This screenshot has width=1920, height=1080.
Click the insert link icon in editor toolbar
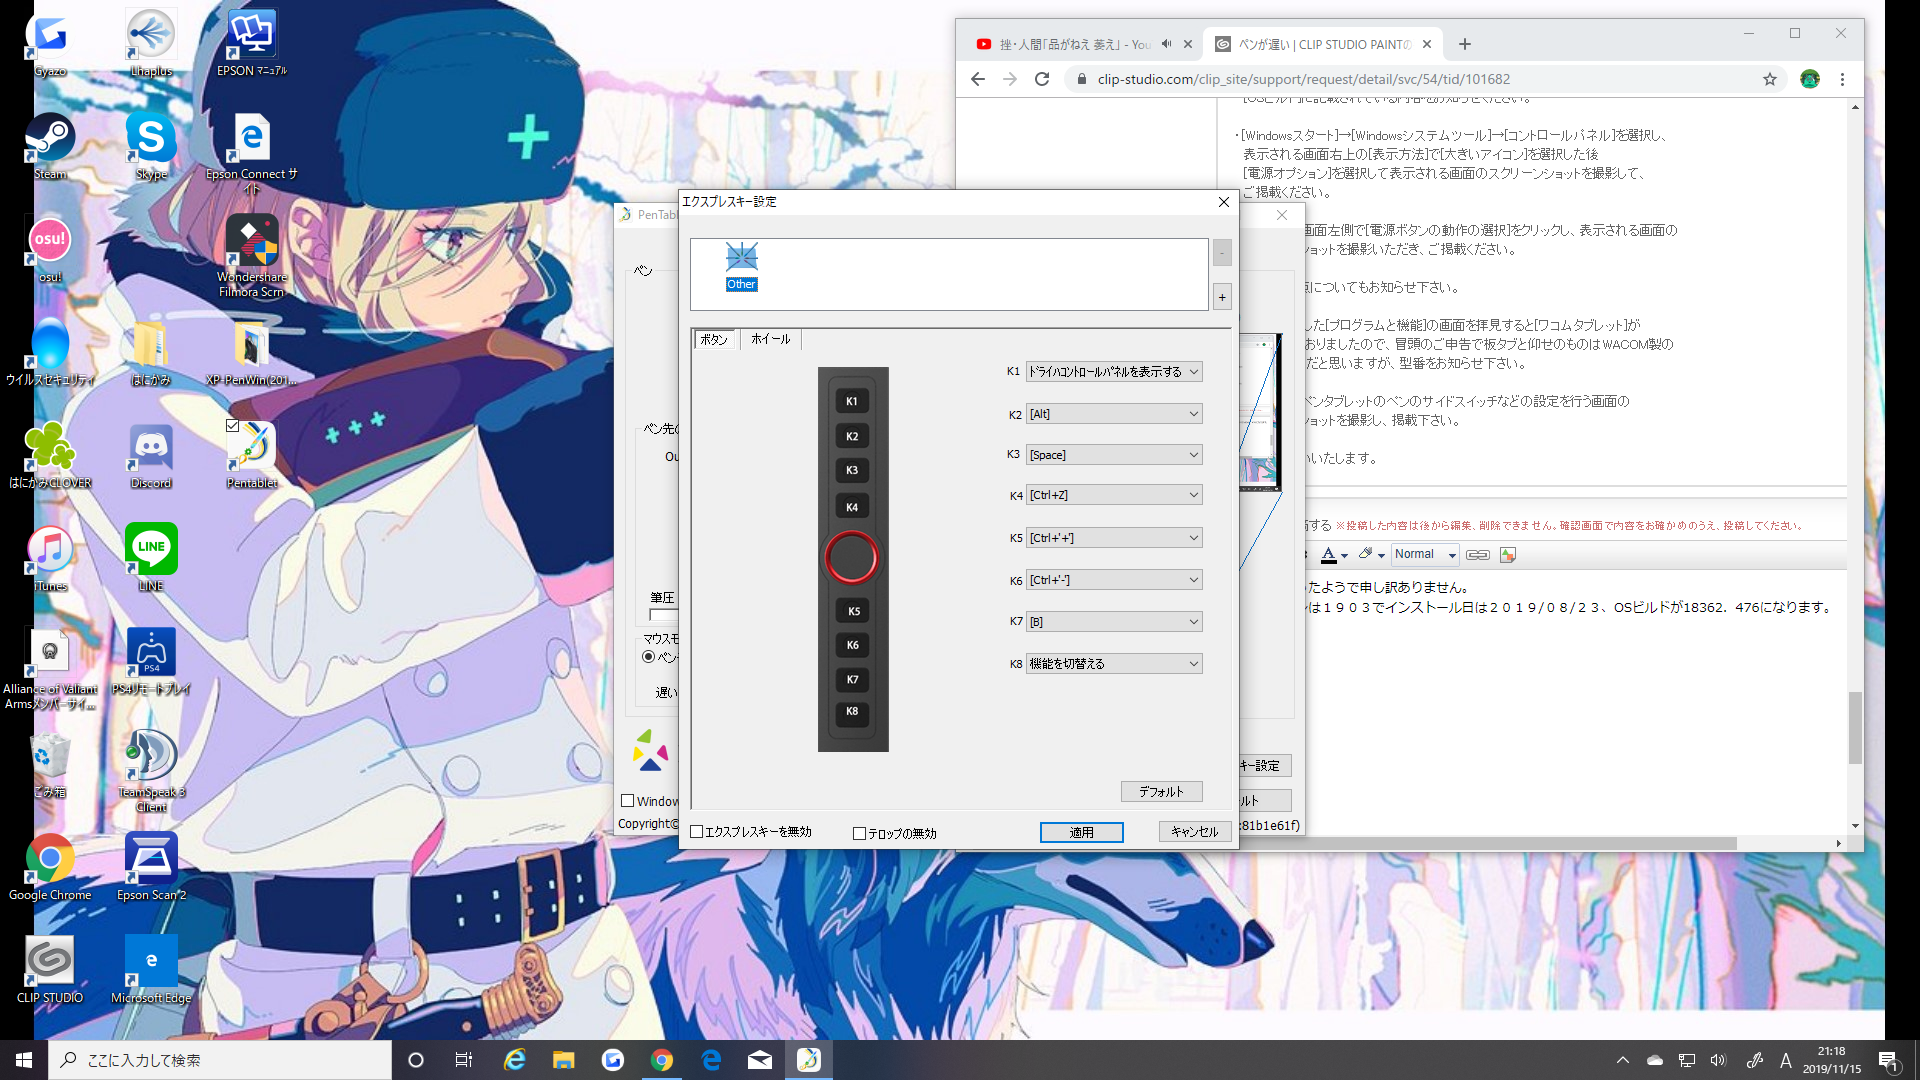click(1478, 555)
